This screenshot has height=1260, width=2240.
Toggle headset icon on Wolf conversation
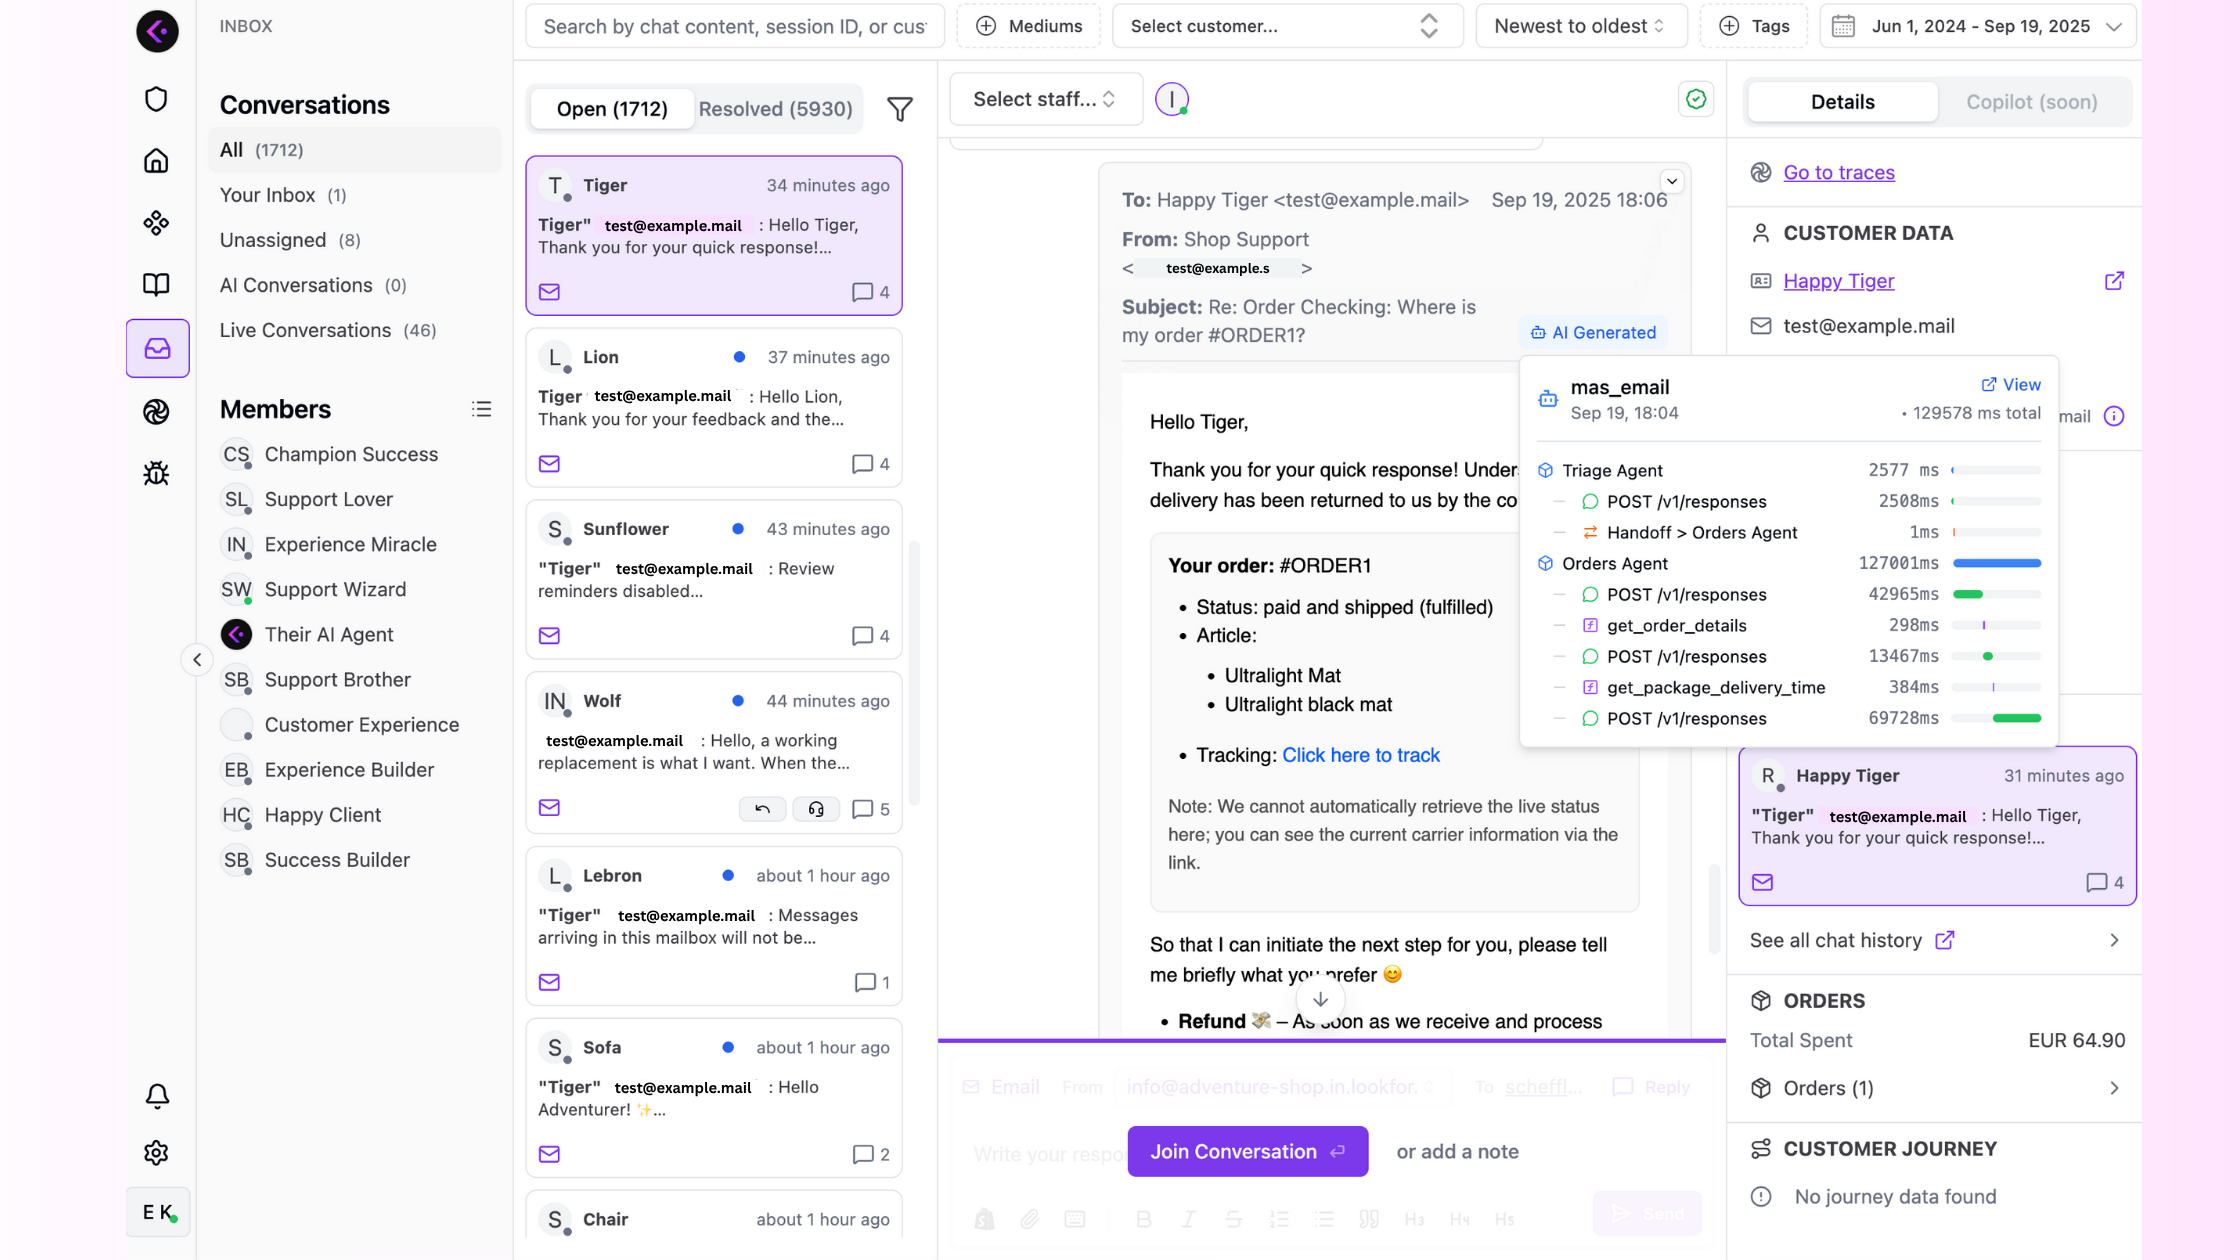(x=816, y=809)
